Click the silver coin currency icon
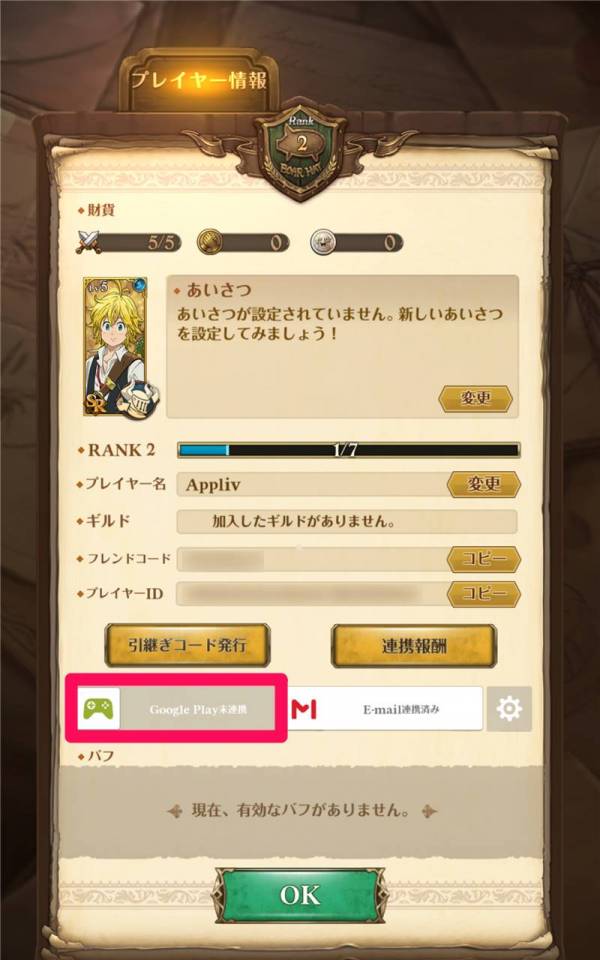Viewport: 600px width, 960px height. point(322,242)
